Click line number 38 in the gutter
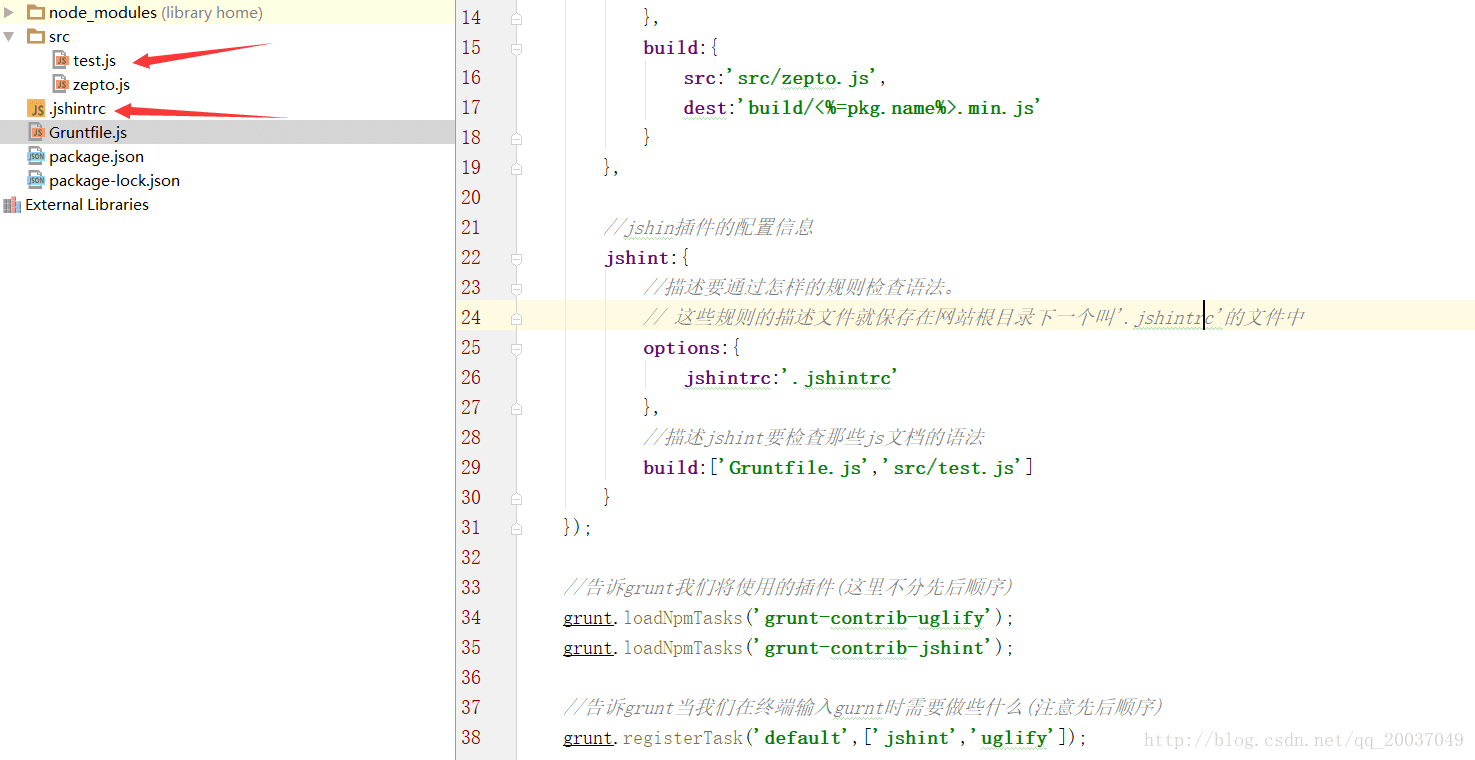 pyautogui.click(x=470, y=738)
